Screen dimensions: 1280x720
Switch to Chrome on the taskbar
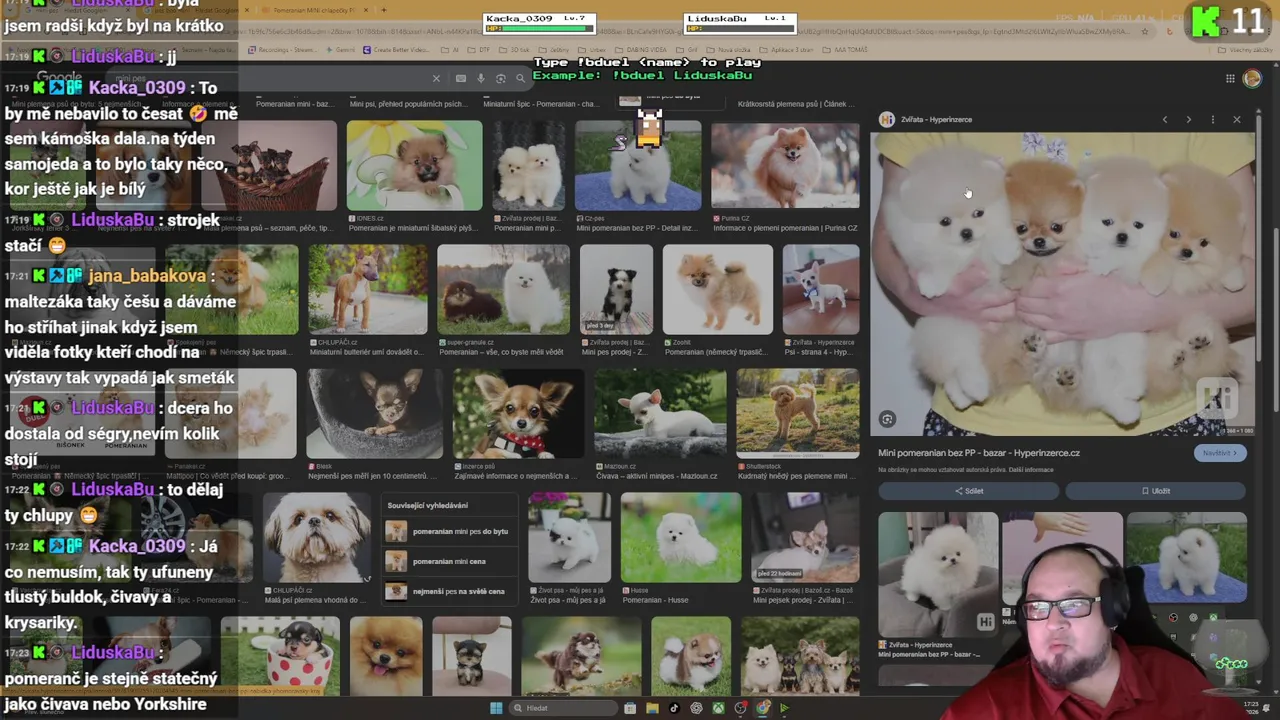tap(762, 708)
